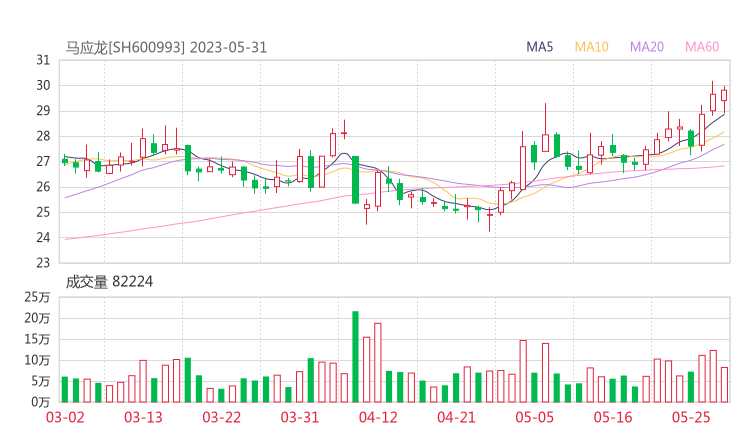
Task: Click the price axis value 31
Action: tap(43, 60)
